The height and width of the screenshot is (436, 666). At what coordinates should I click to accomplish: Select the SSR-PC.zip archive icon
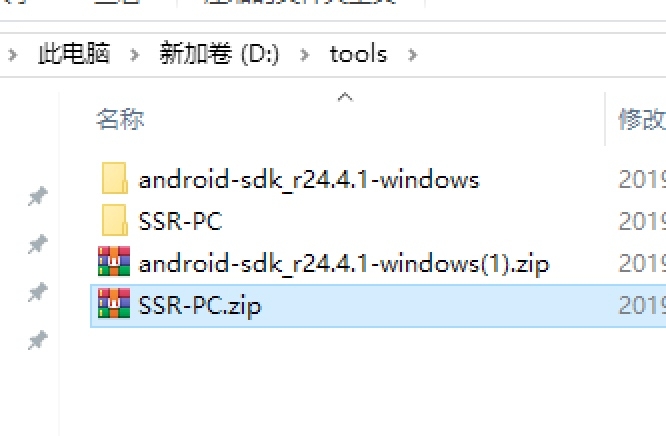(115, 305)
